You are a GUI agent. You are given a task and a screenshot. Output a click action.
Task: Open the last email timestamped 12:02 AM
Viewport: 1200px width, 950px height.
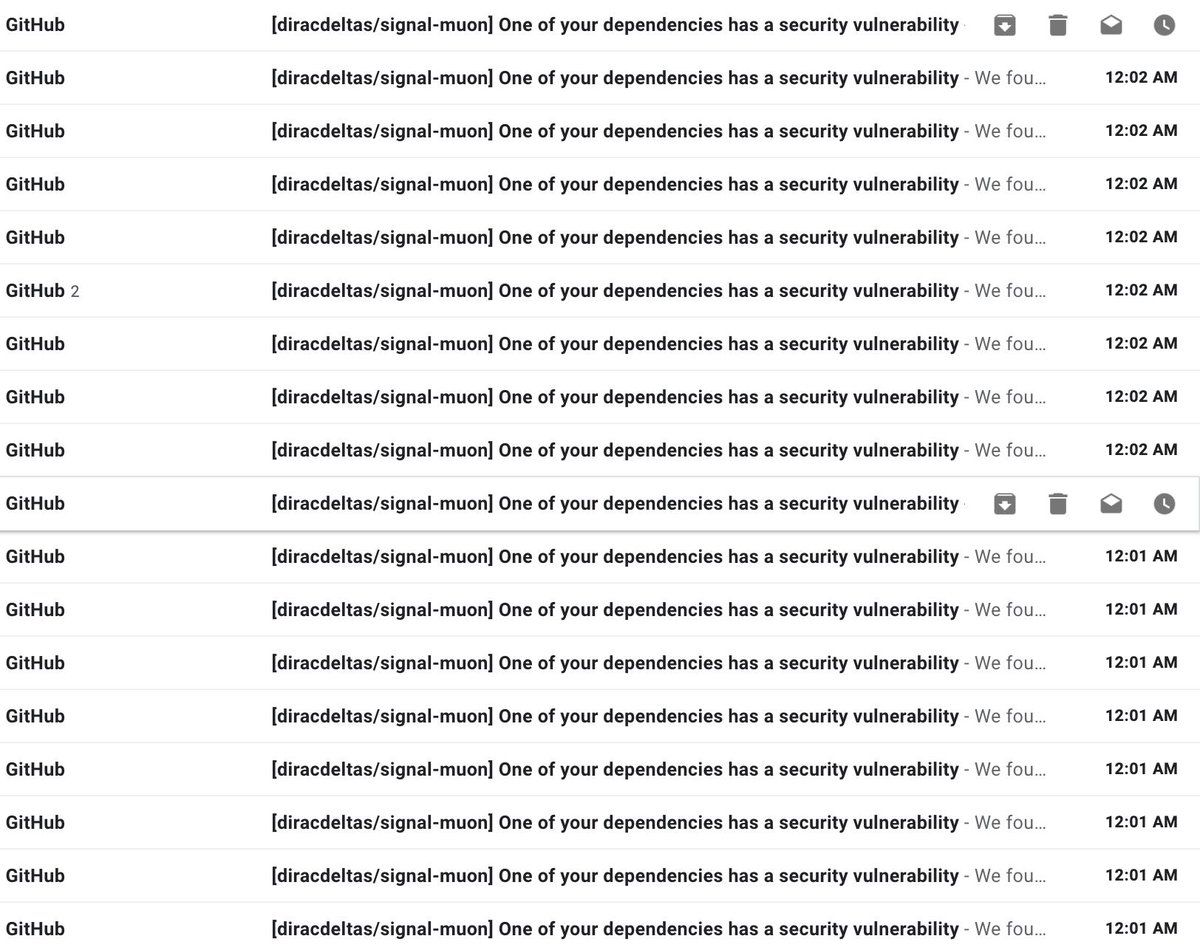(x=600, y=450)
